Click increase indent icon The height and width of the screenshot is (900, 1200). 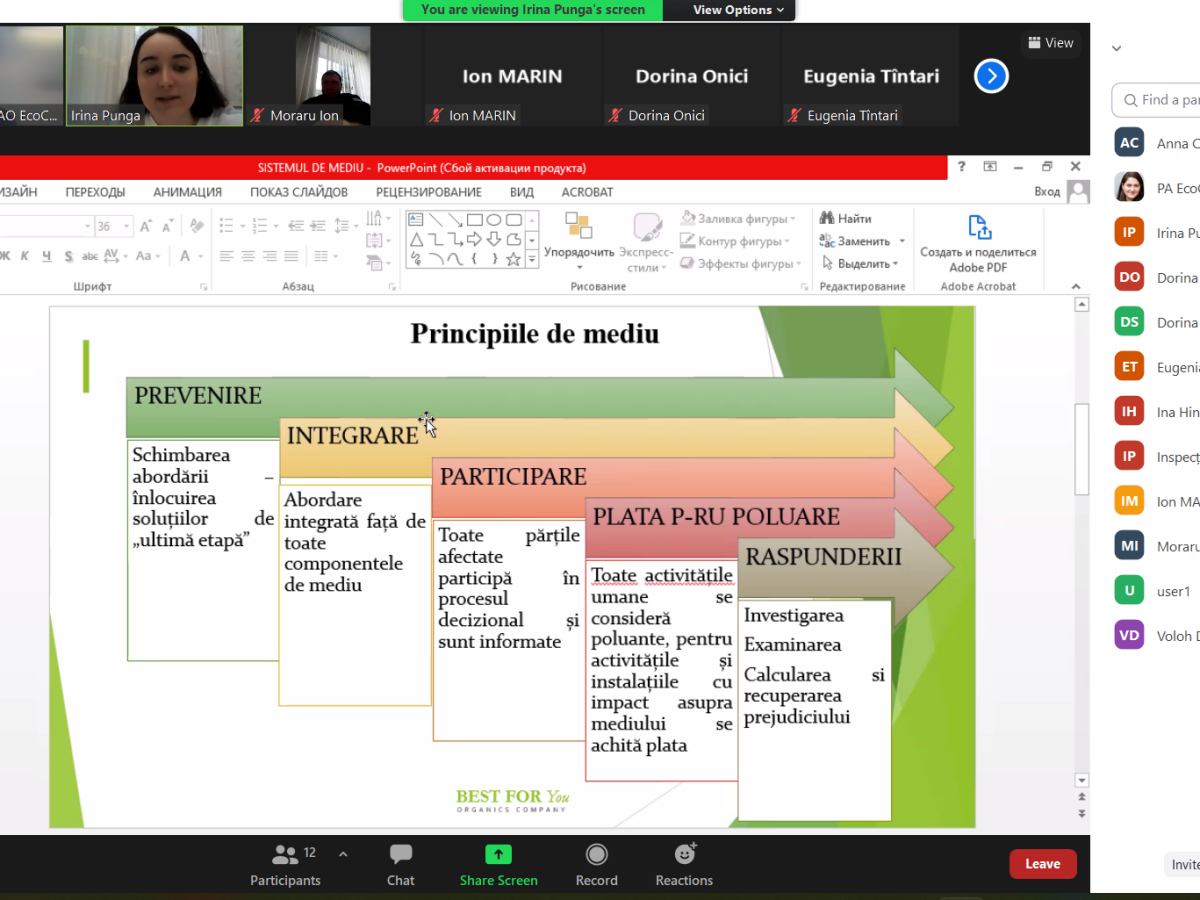click(x=319, y=225)
